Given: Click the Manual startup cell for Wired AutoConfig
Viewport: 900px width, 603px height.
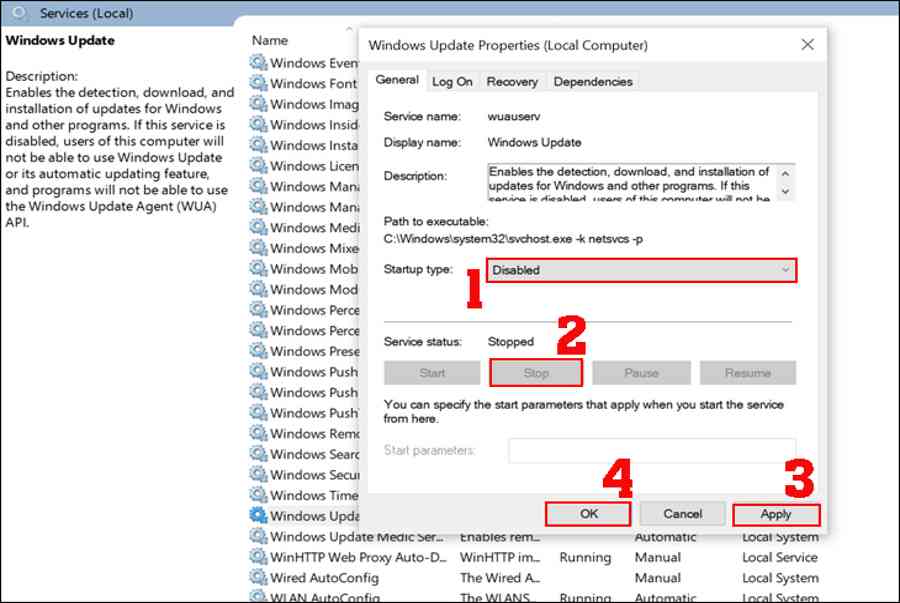Looking at the screenshot, I should [x=658, y=578].
